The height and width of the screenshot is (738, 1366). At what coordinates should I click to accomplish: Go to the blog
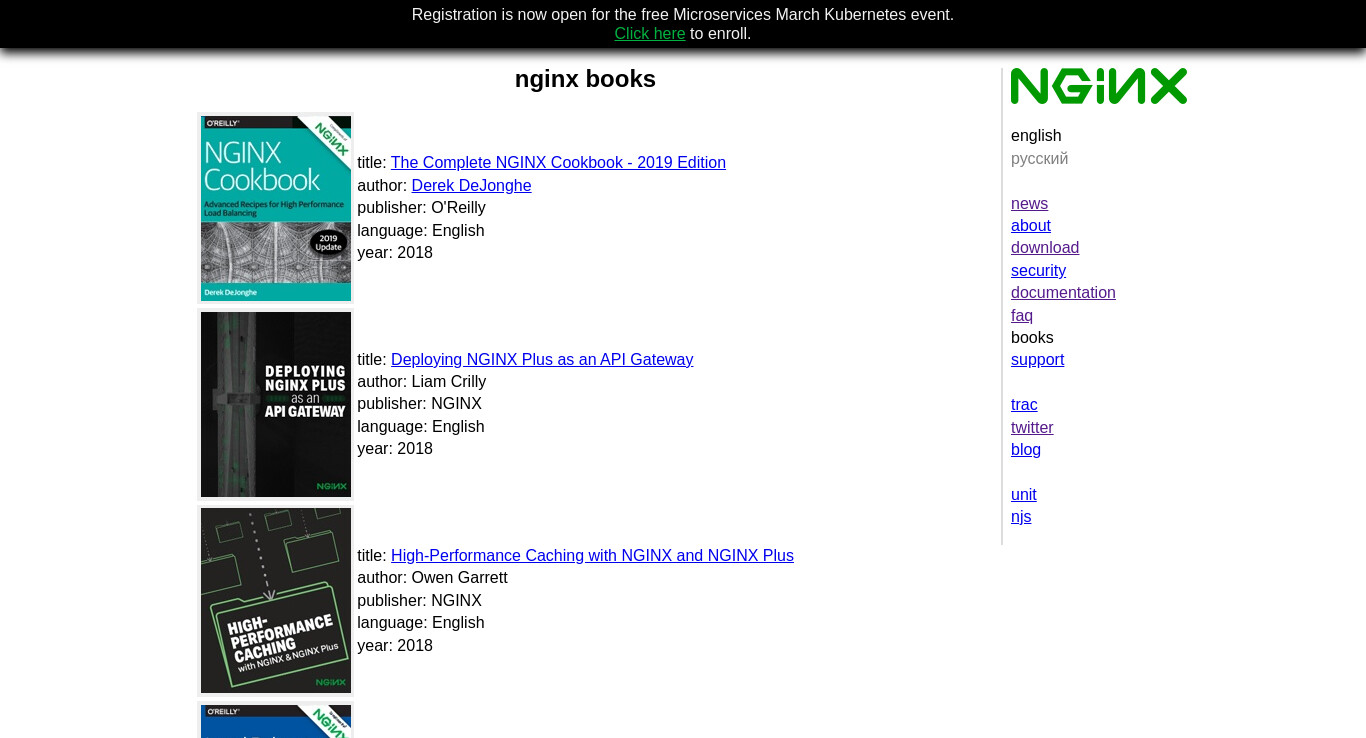1026,450
